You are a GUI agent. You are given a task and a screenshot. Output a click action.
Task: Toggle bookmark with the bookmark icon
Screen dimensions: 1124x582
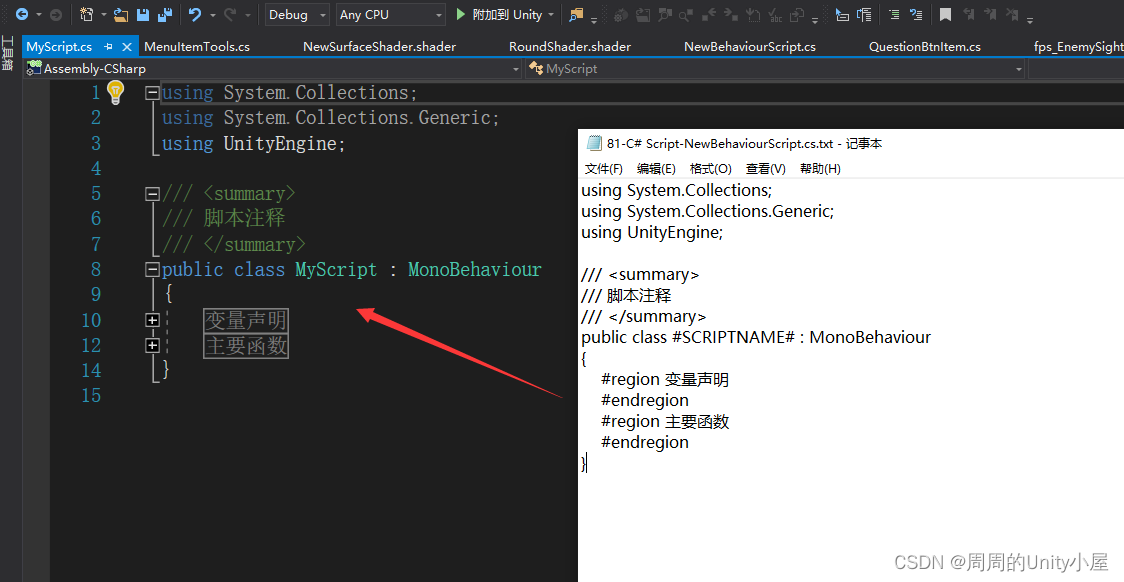(x=944, y=15)
